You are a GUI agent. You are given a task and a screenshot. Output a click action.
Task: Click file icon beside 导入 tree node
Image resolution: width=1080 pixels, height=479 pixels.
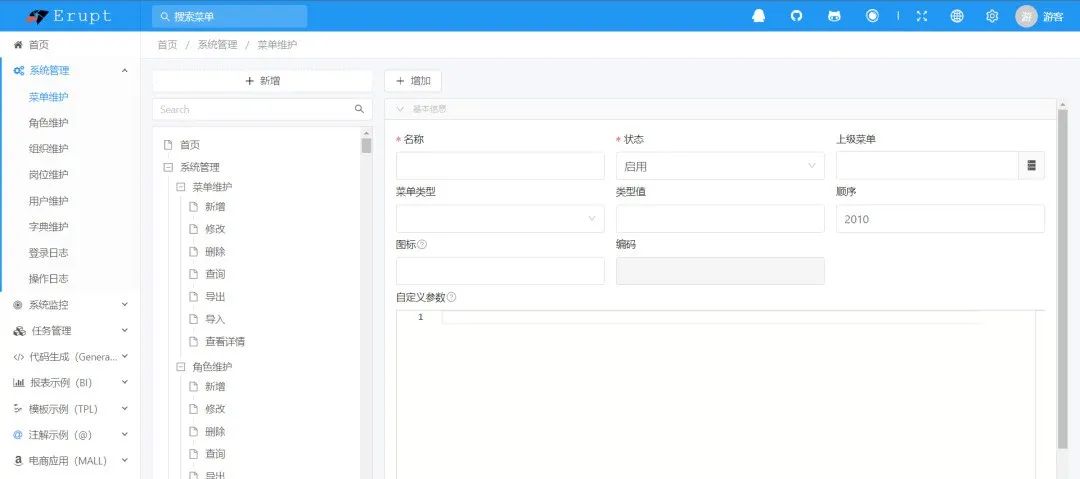pos(194,319)
